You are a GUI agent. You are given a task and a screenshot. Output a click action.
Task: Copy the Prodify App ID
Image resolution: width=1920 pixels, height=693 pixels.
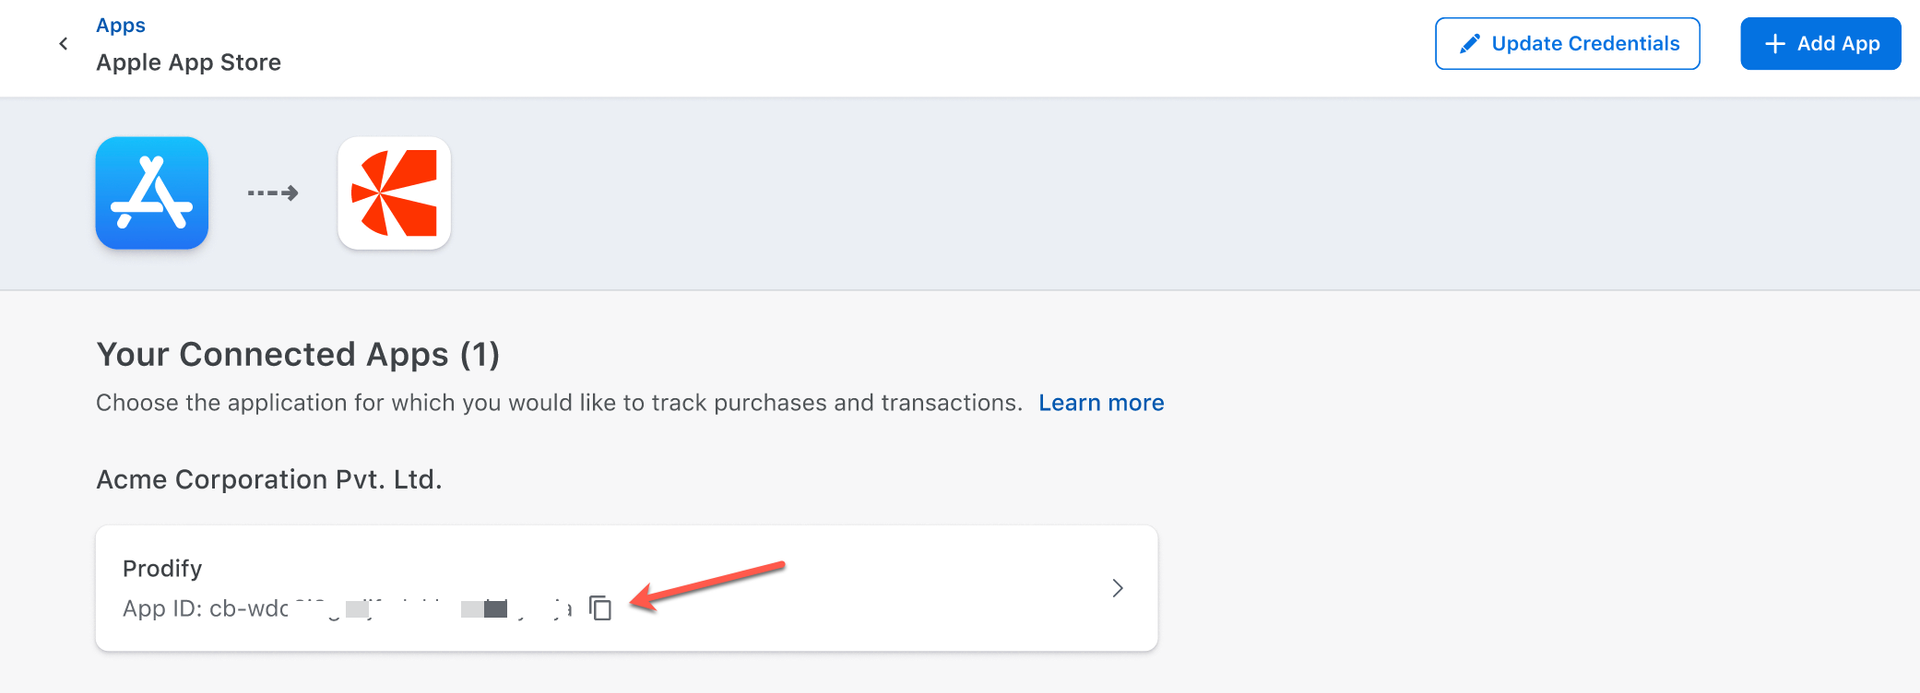tap(600, 607)
